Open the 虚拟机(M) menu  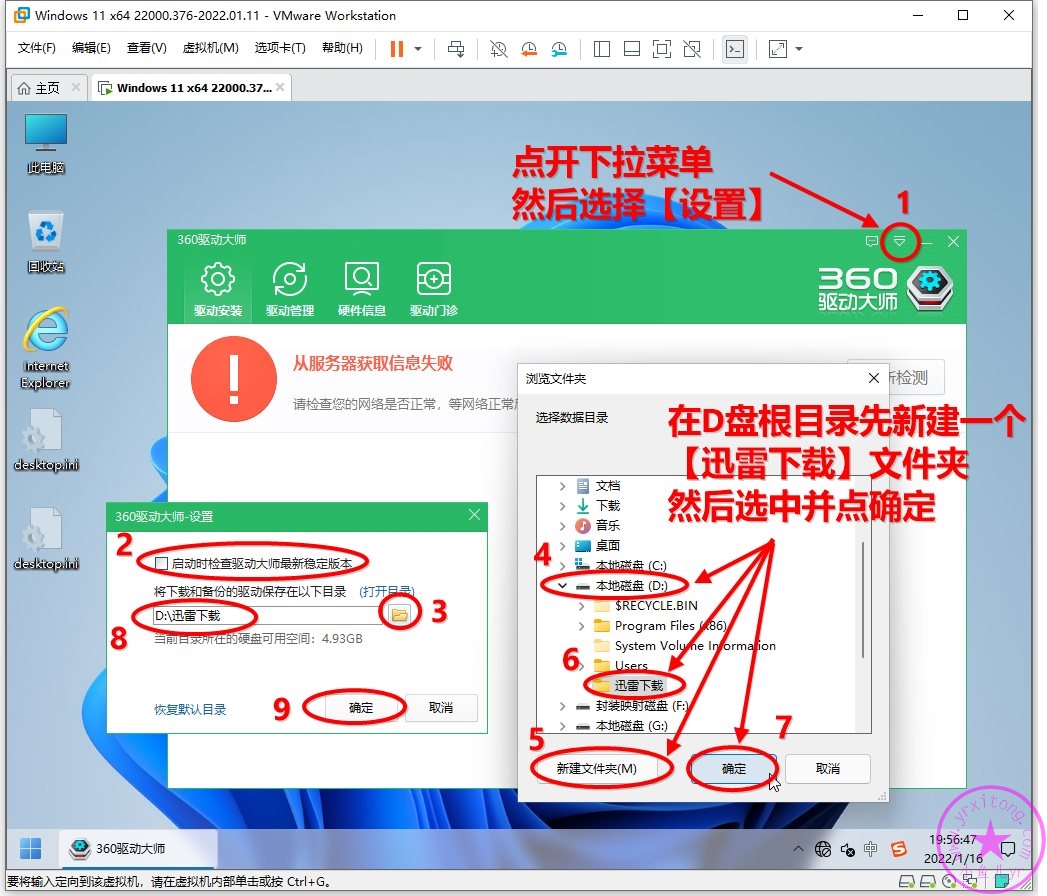click(x=211, y=48)
